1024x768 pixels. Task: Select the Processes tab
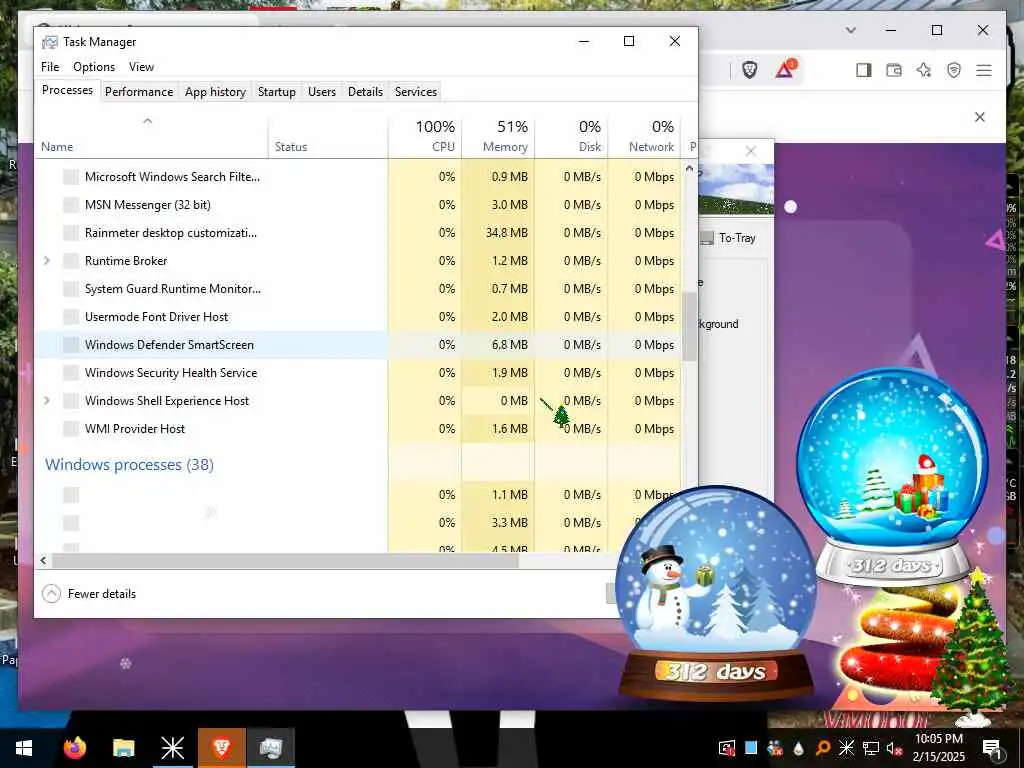67,90
